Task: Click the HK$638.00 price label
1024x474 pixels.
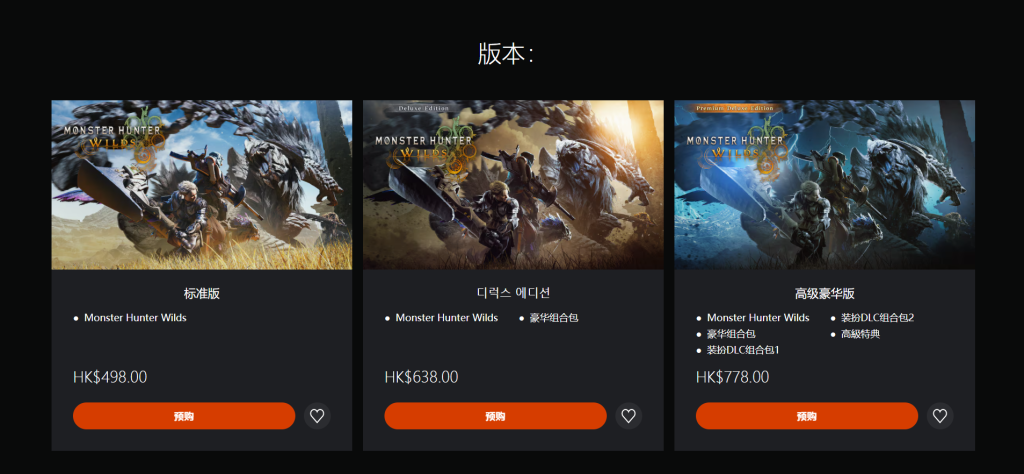Action: 421,377
